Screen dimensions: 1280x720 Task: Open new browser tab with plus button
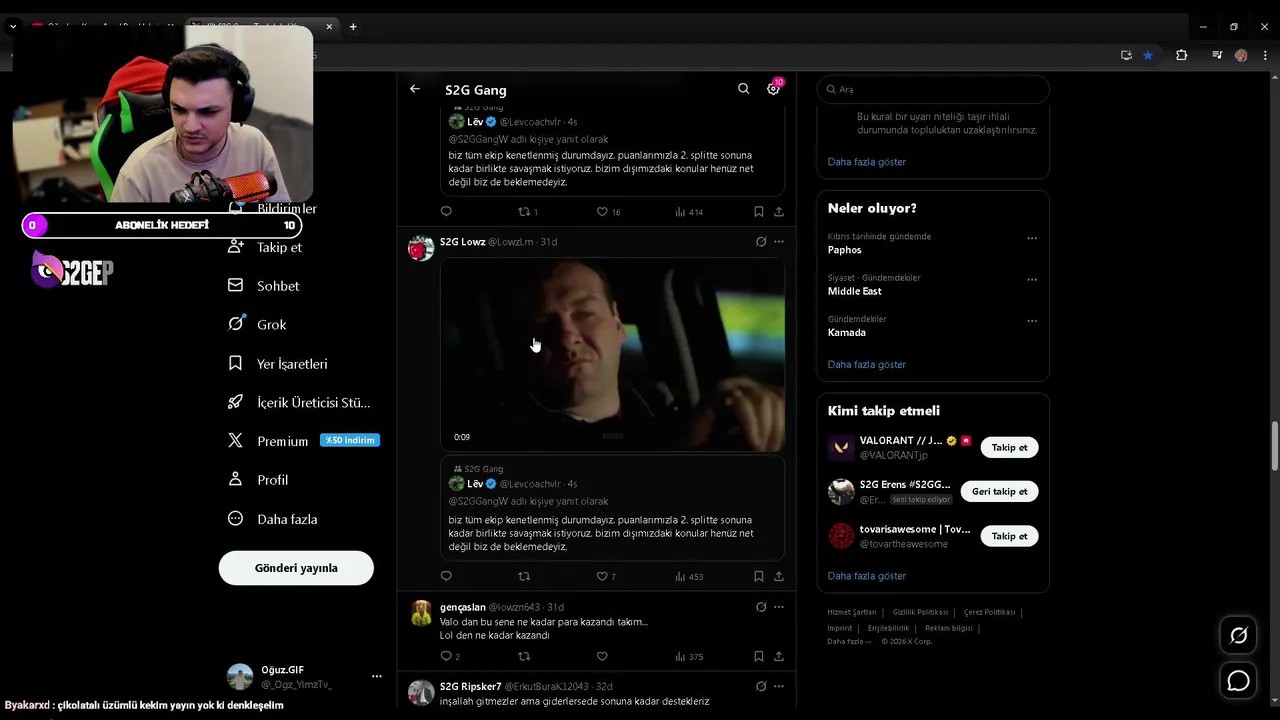click(353, 27)
